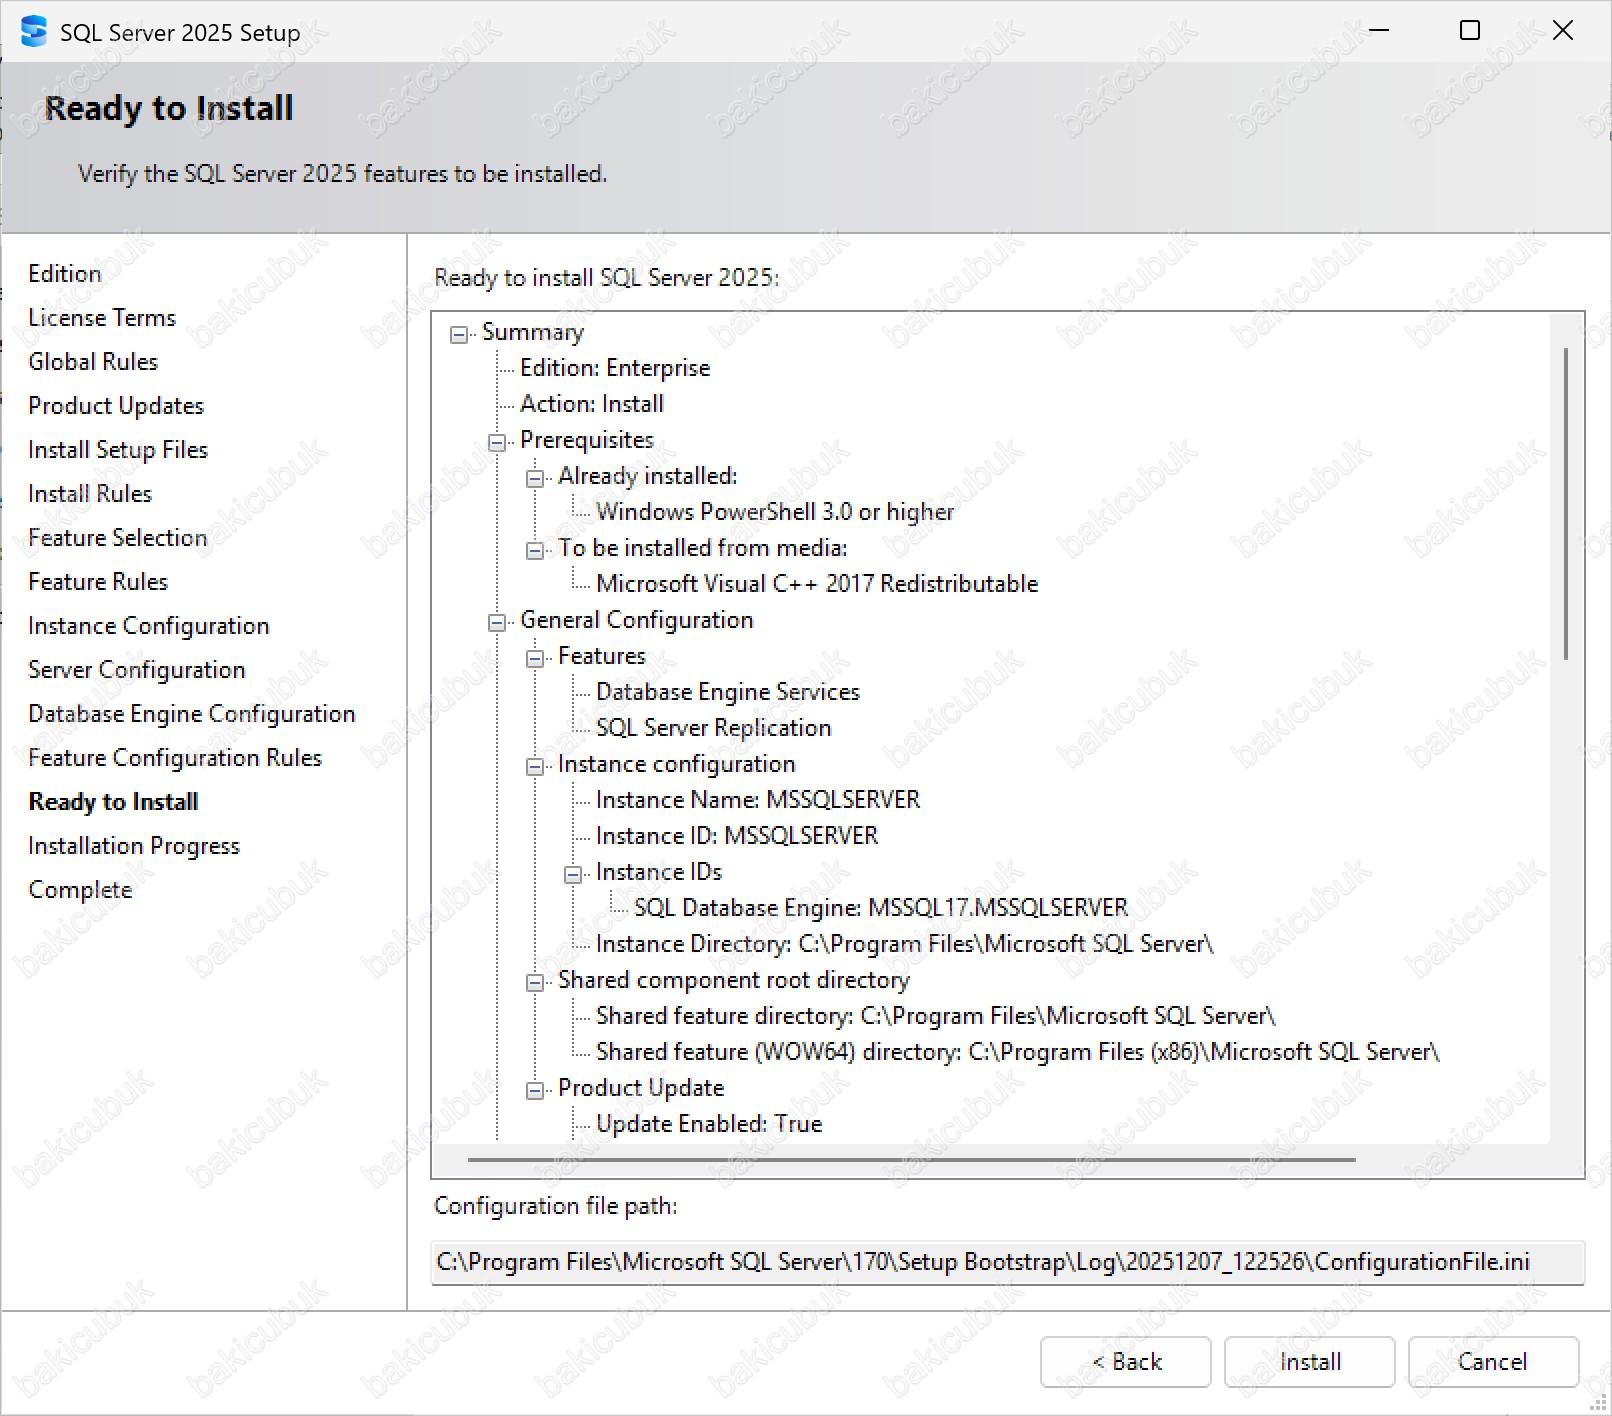Collapse the Already installed node
The width and height of the screenshot is (1612, 1416).
(x=535, y=478)
